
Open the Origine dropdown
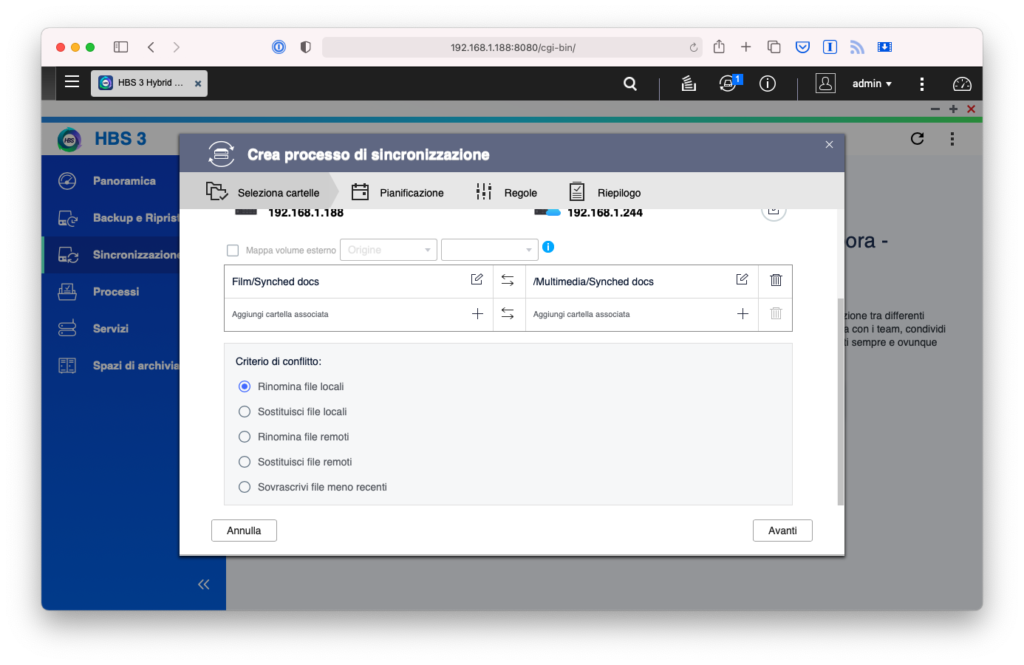tap(389, 250)
